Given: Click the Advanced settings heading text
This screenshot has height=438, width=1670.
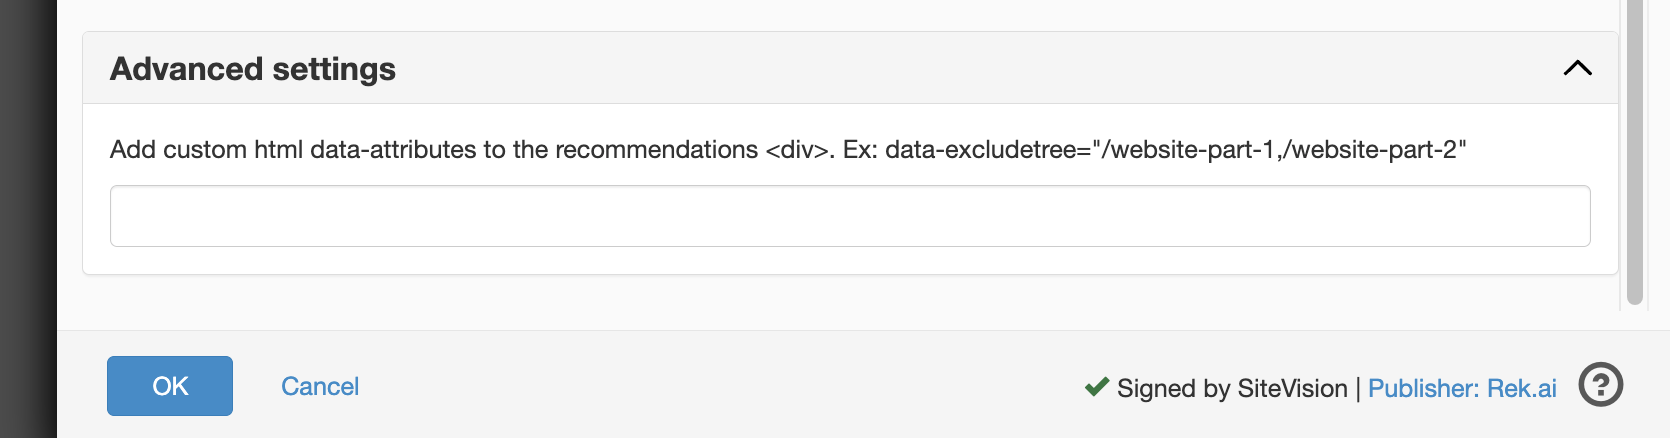Looking at the screenshot, I should [x=253, y=69].
